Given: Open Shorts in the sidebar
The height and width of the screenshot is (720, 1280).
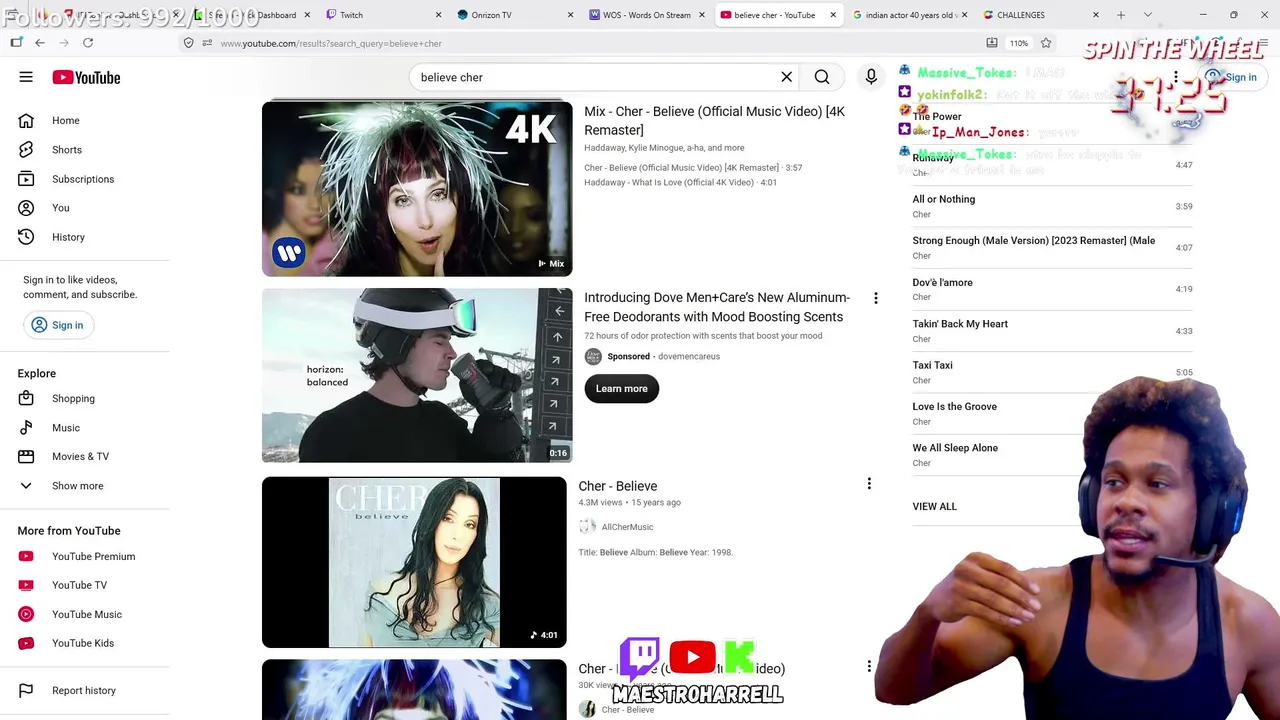Looking at the screenshot, I should 85,150.
